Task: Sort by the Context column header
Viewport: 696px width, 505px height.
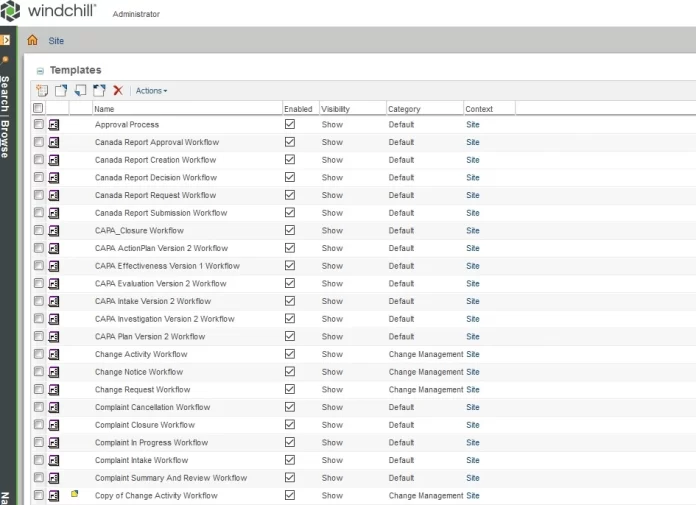Action: tap(489, 109)
